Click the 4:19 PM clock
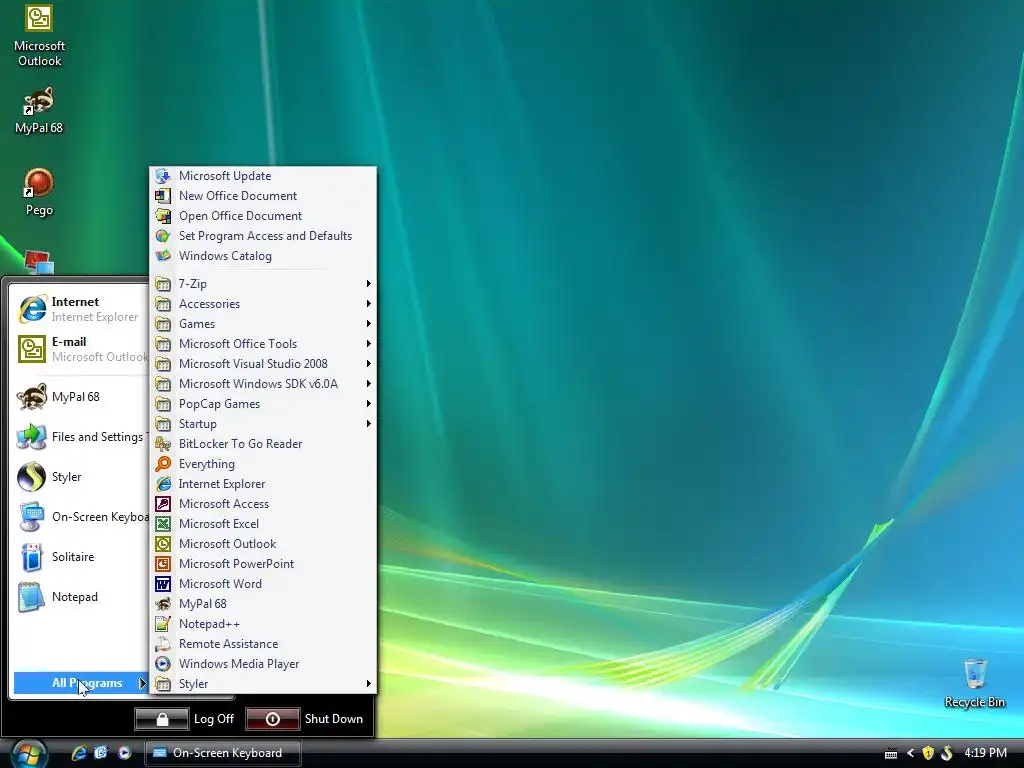 click(x=985, y=753)
